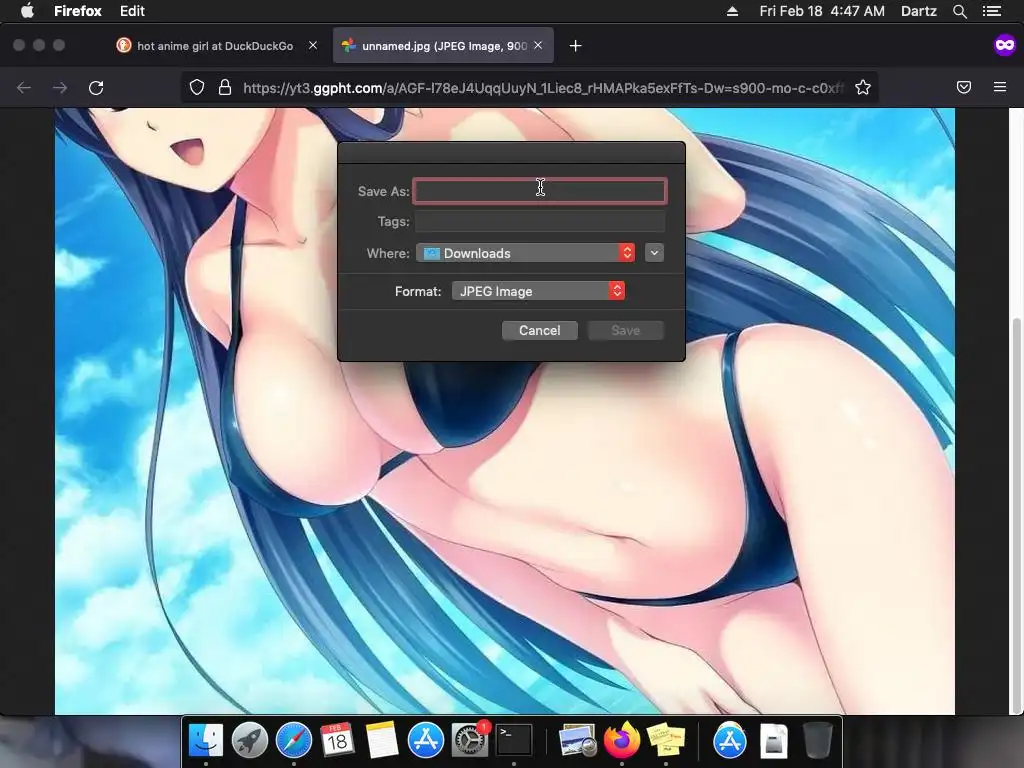Open App Store next to Notes in dock
1024x768 pixels.
click(426, 741)
